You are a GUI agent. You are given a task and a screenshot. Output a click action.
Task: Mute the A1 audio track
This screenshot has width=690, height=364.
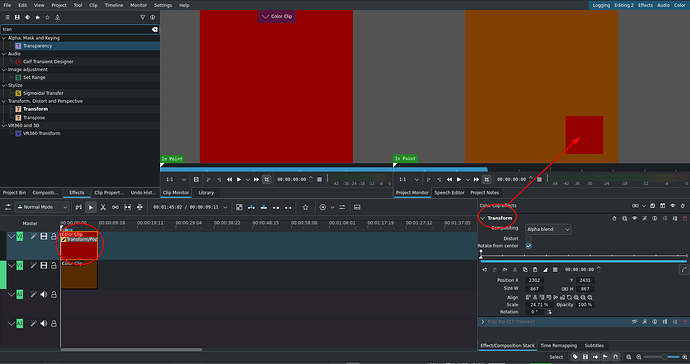[x=44, y=294]
